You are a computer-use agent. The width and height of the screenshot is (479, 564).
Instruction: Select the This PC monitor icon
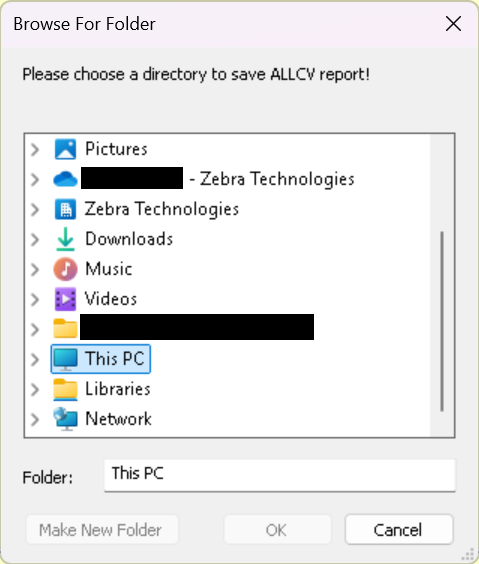click(65, 359)
